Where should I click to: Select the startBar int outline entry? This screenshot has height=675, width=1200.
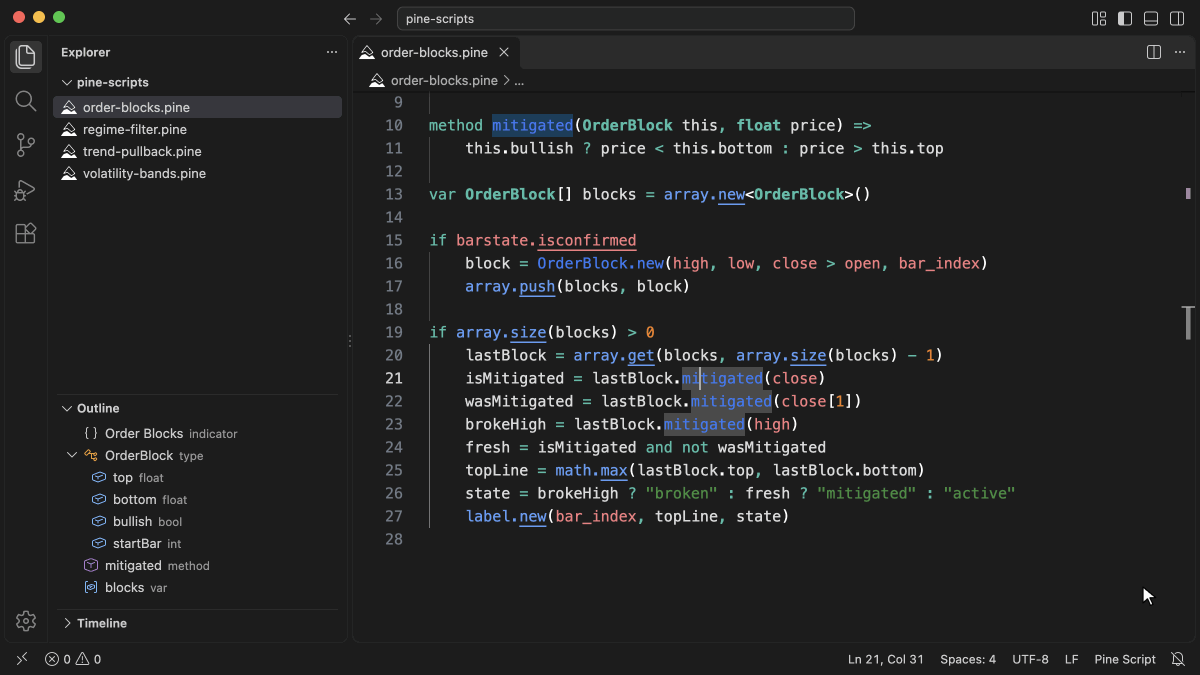(197, 543)
